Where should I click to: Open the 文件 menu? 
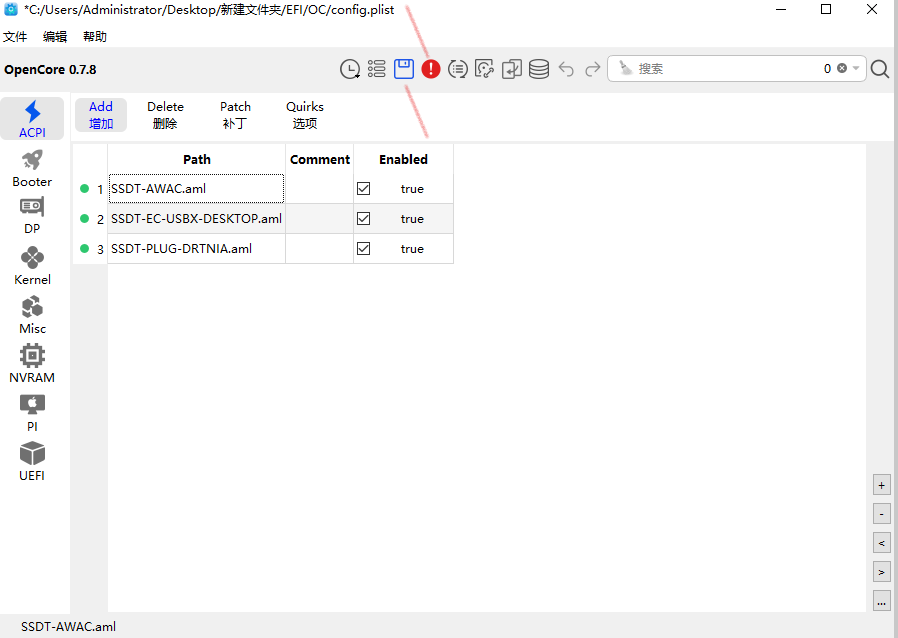click(x=15, y=37)
